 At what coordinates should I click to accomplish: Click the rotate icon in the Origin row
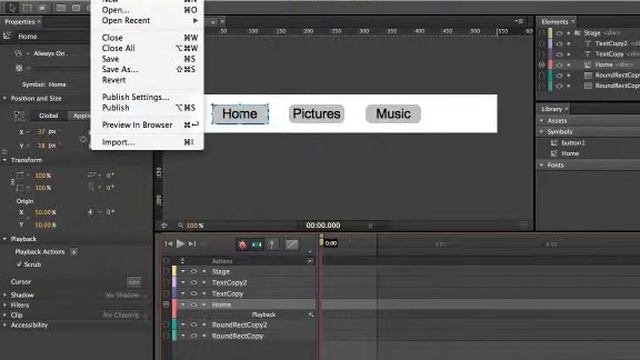tap(90, 212)
